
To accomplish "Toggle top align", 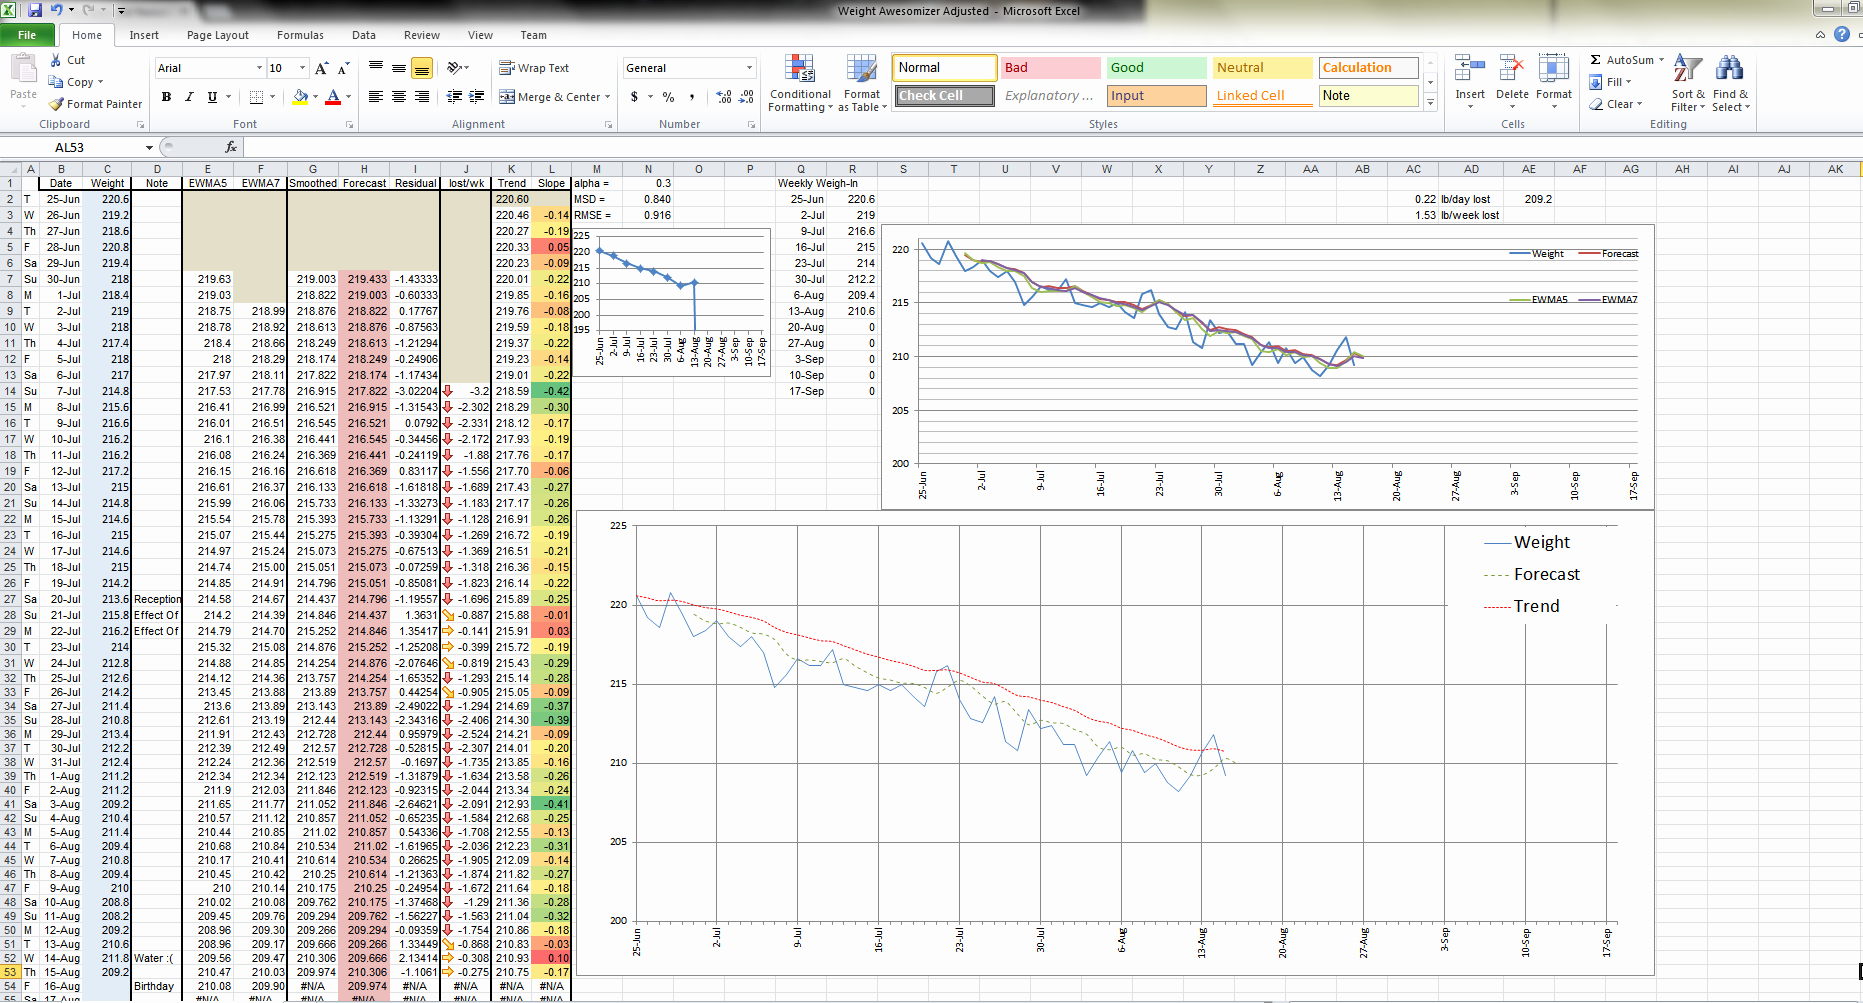I will tap(376, 68).
